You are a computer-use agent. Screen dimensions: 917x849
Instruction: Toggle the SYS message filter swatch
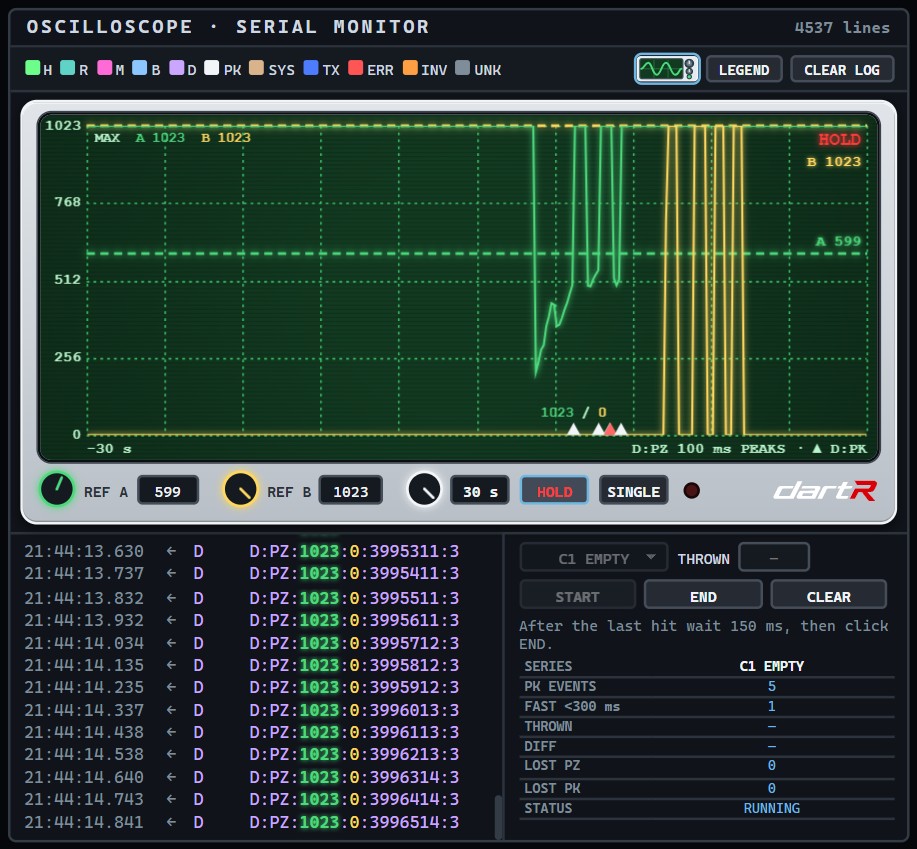point(256,68)
